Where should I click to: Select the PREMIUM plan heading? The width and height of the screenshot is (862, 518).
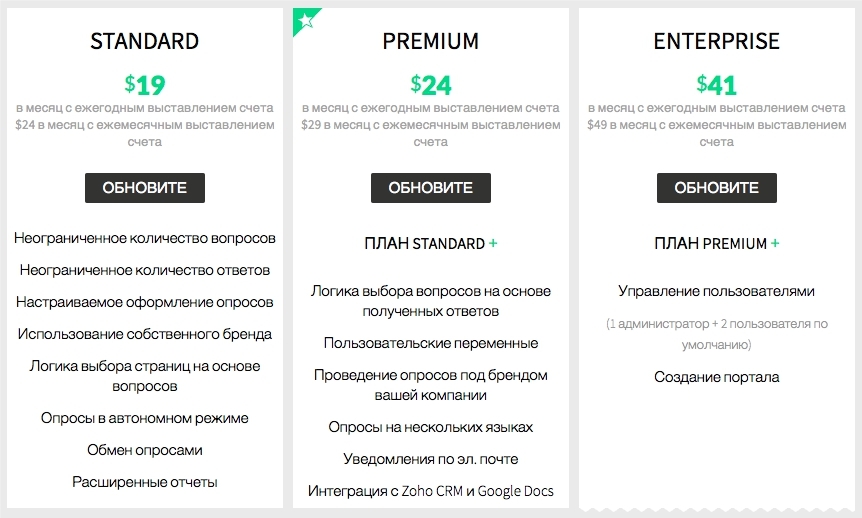[x=430, y=41]
